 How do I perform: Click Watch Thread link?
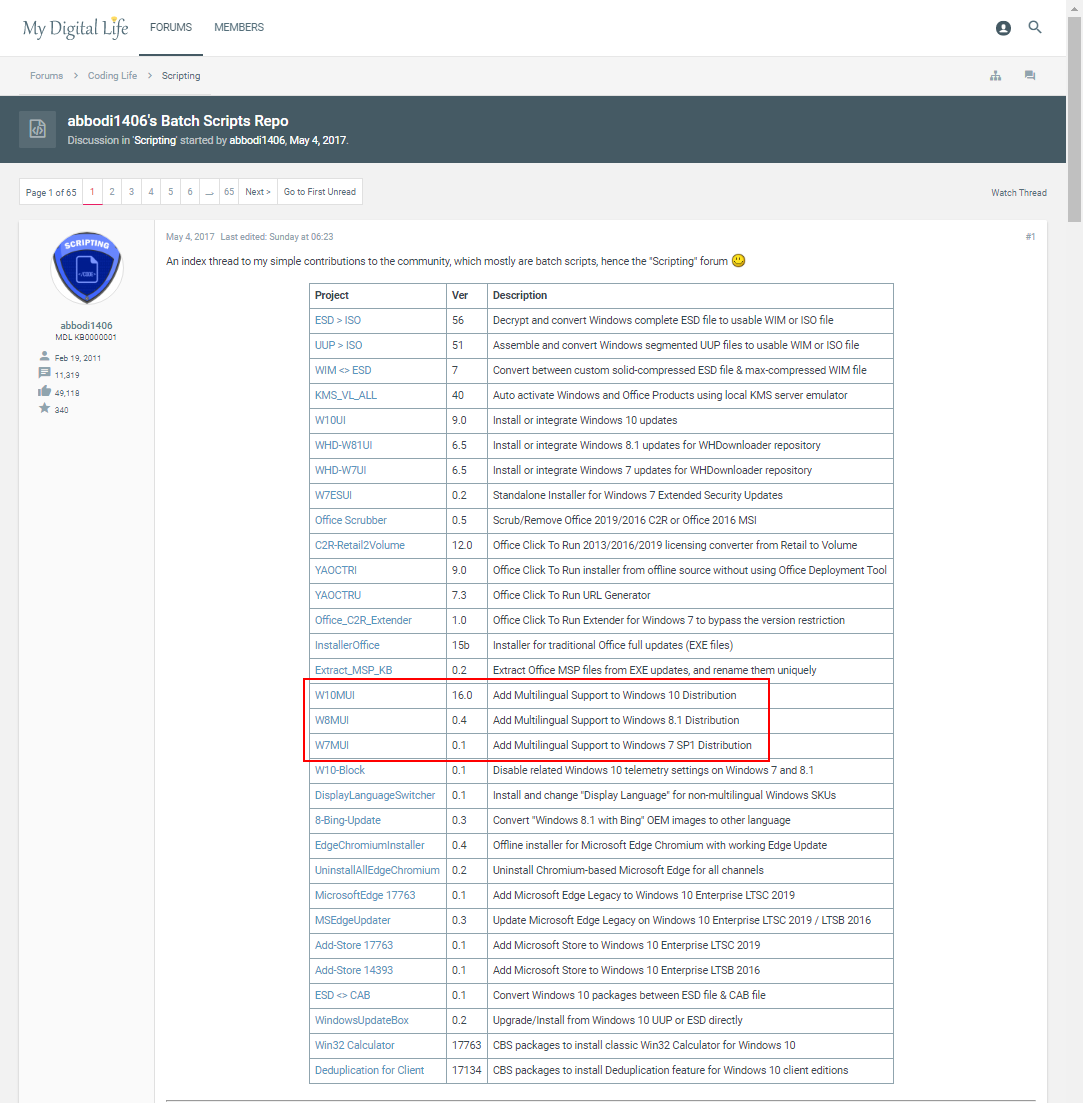(1019, 193)
